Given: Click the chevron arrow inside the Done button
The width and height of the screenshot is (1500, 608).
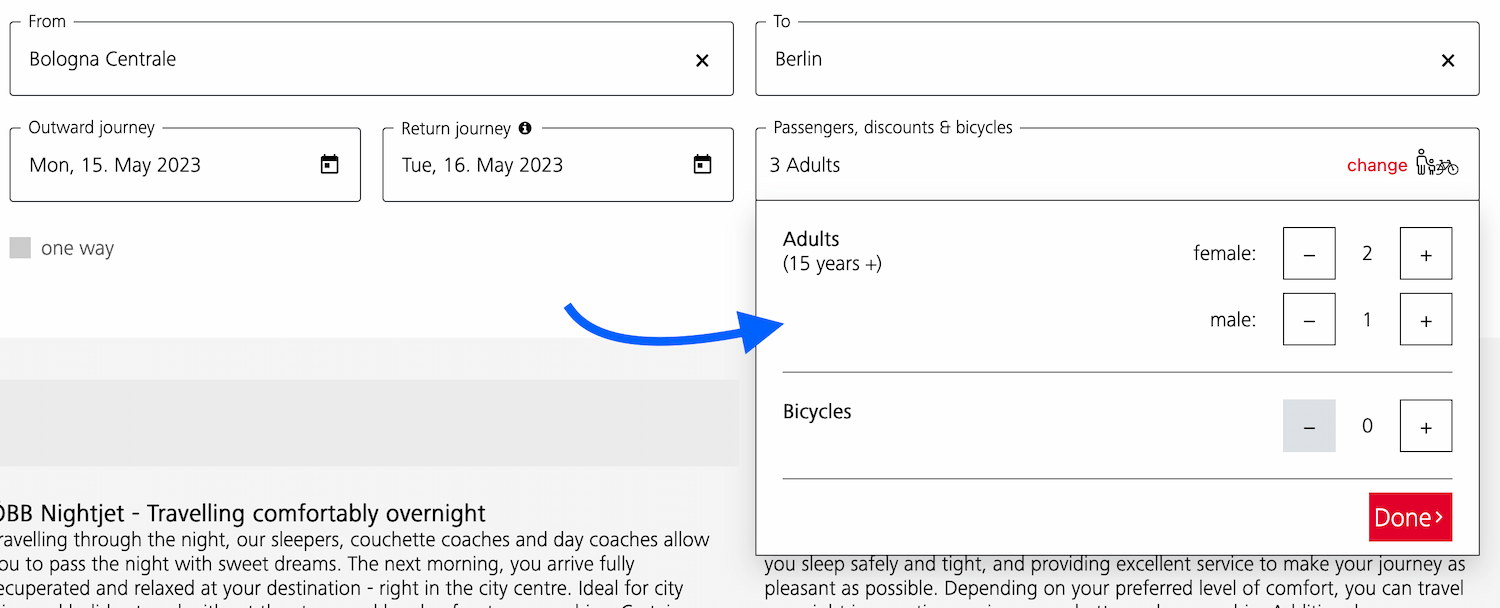Looking at the screenshot, I should pyautogui.click(x=1437, y=517).
